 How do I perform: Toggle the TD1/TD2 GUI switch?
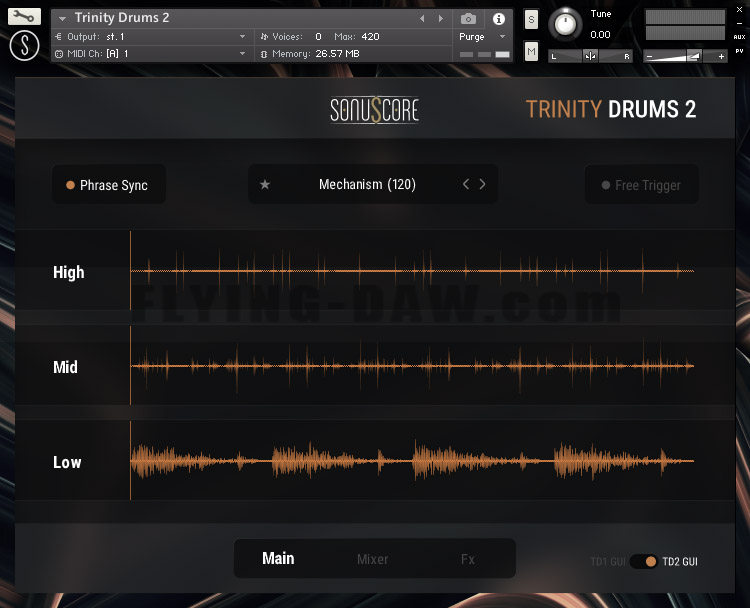click(x=644, y=561)
